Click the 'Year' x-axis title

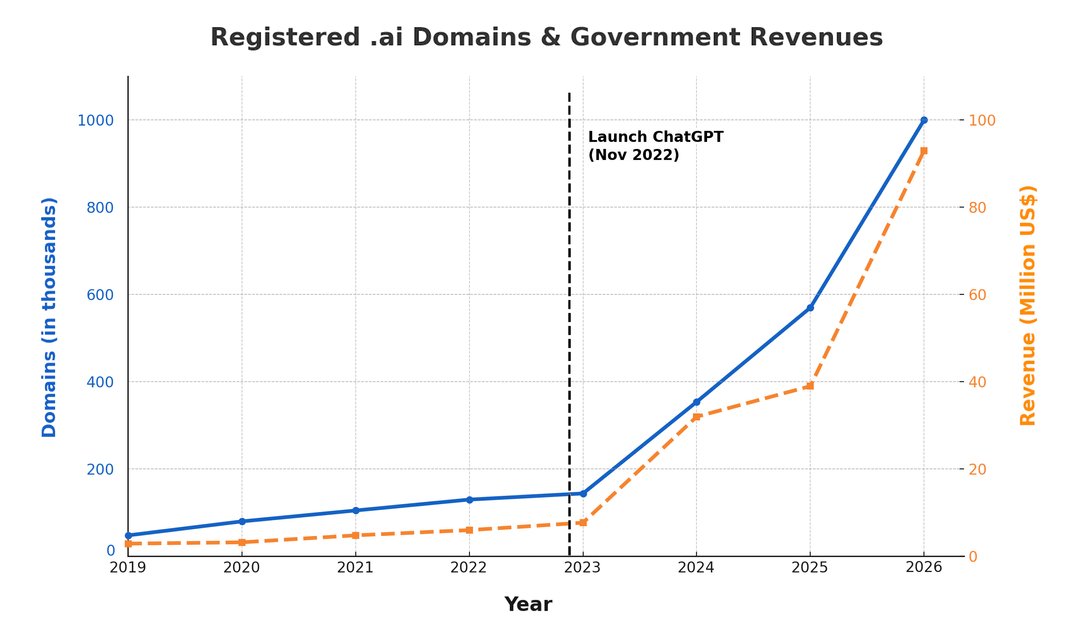point(528,605)
